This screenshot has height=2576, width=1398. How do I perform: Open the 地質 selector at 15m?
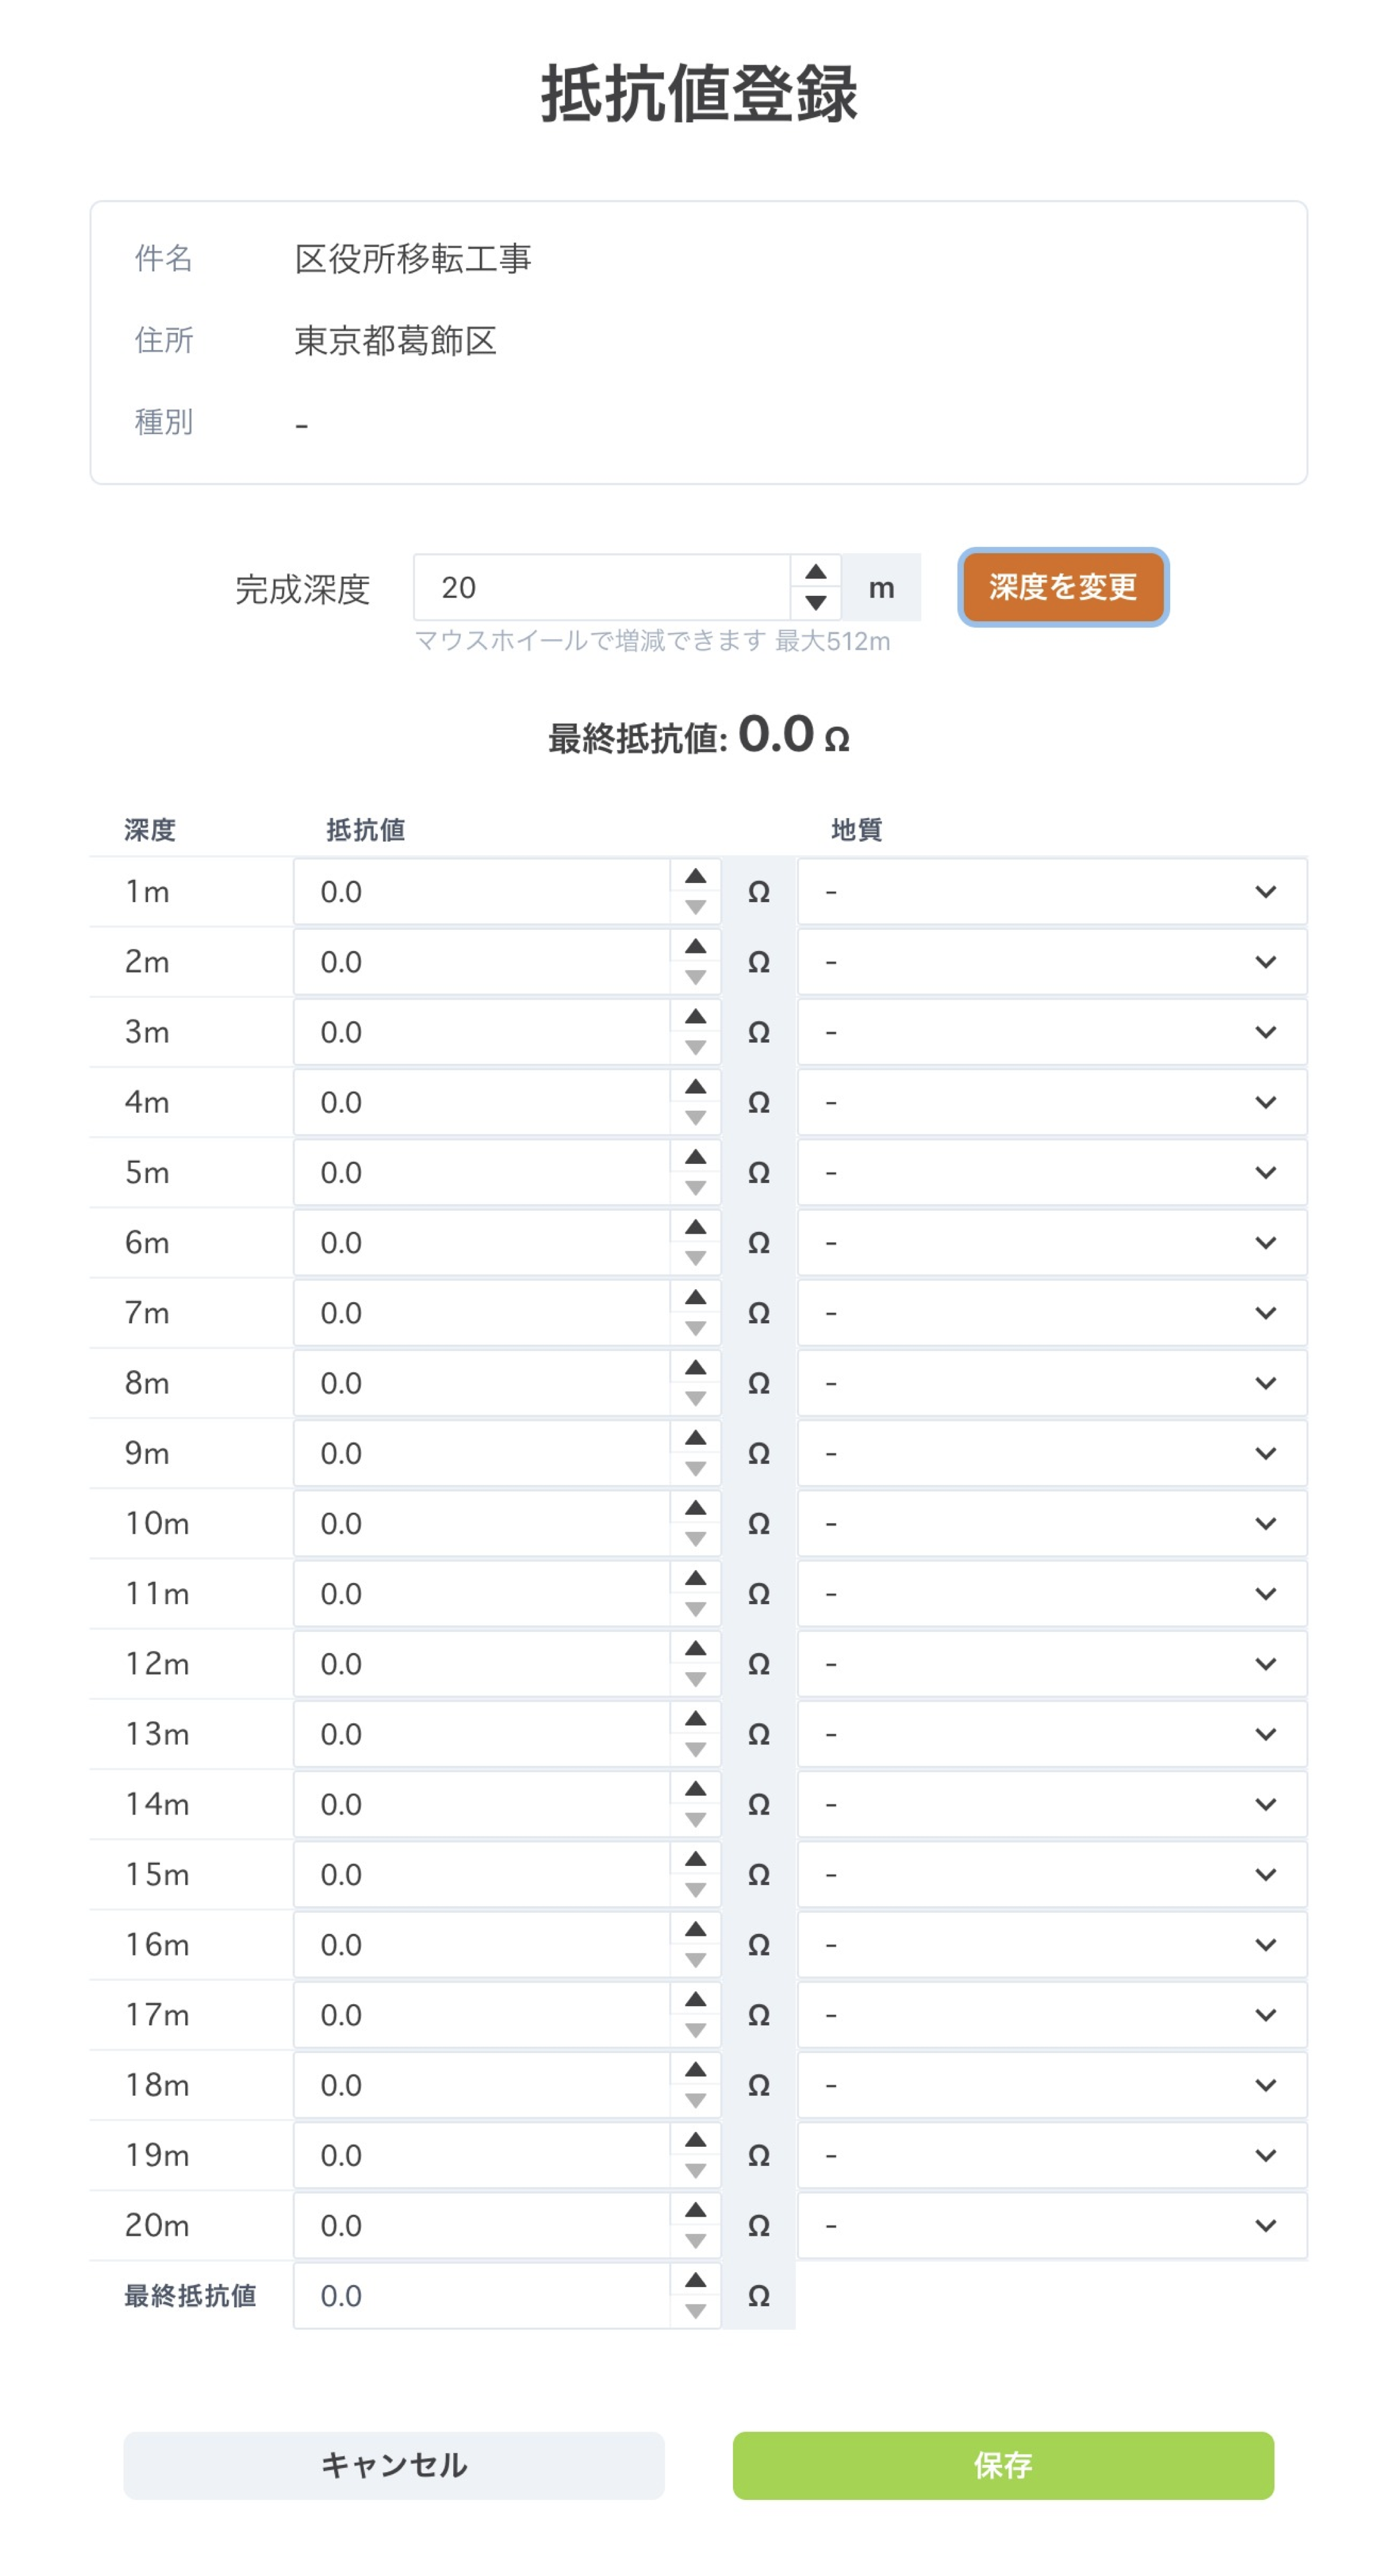(x=1051, y=1874)
